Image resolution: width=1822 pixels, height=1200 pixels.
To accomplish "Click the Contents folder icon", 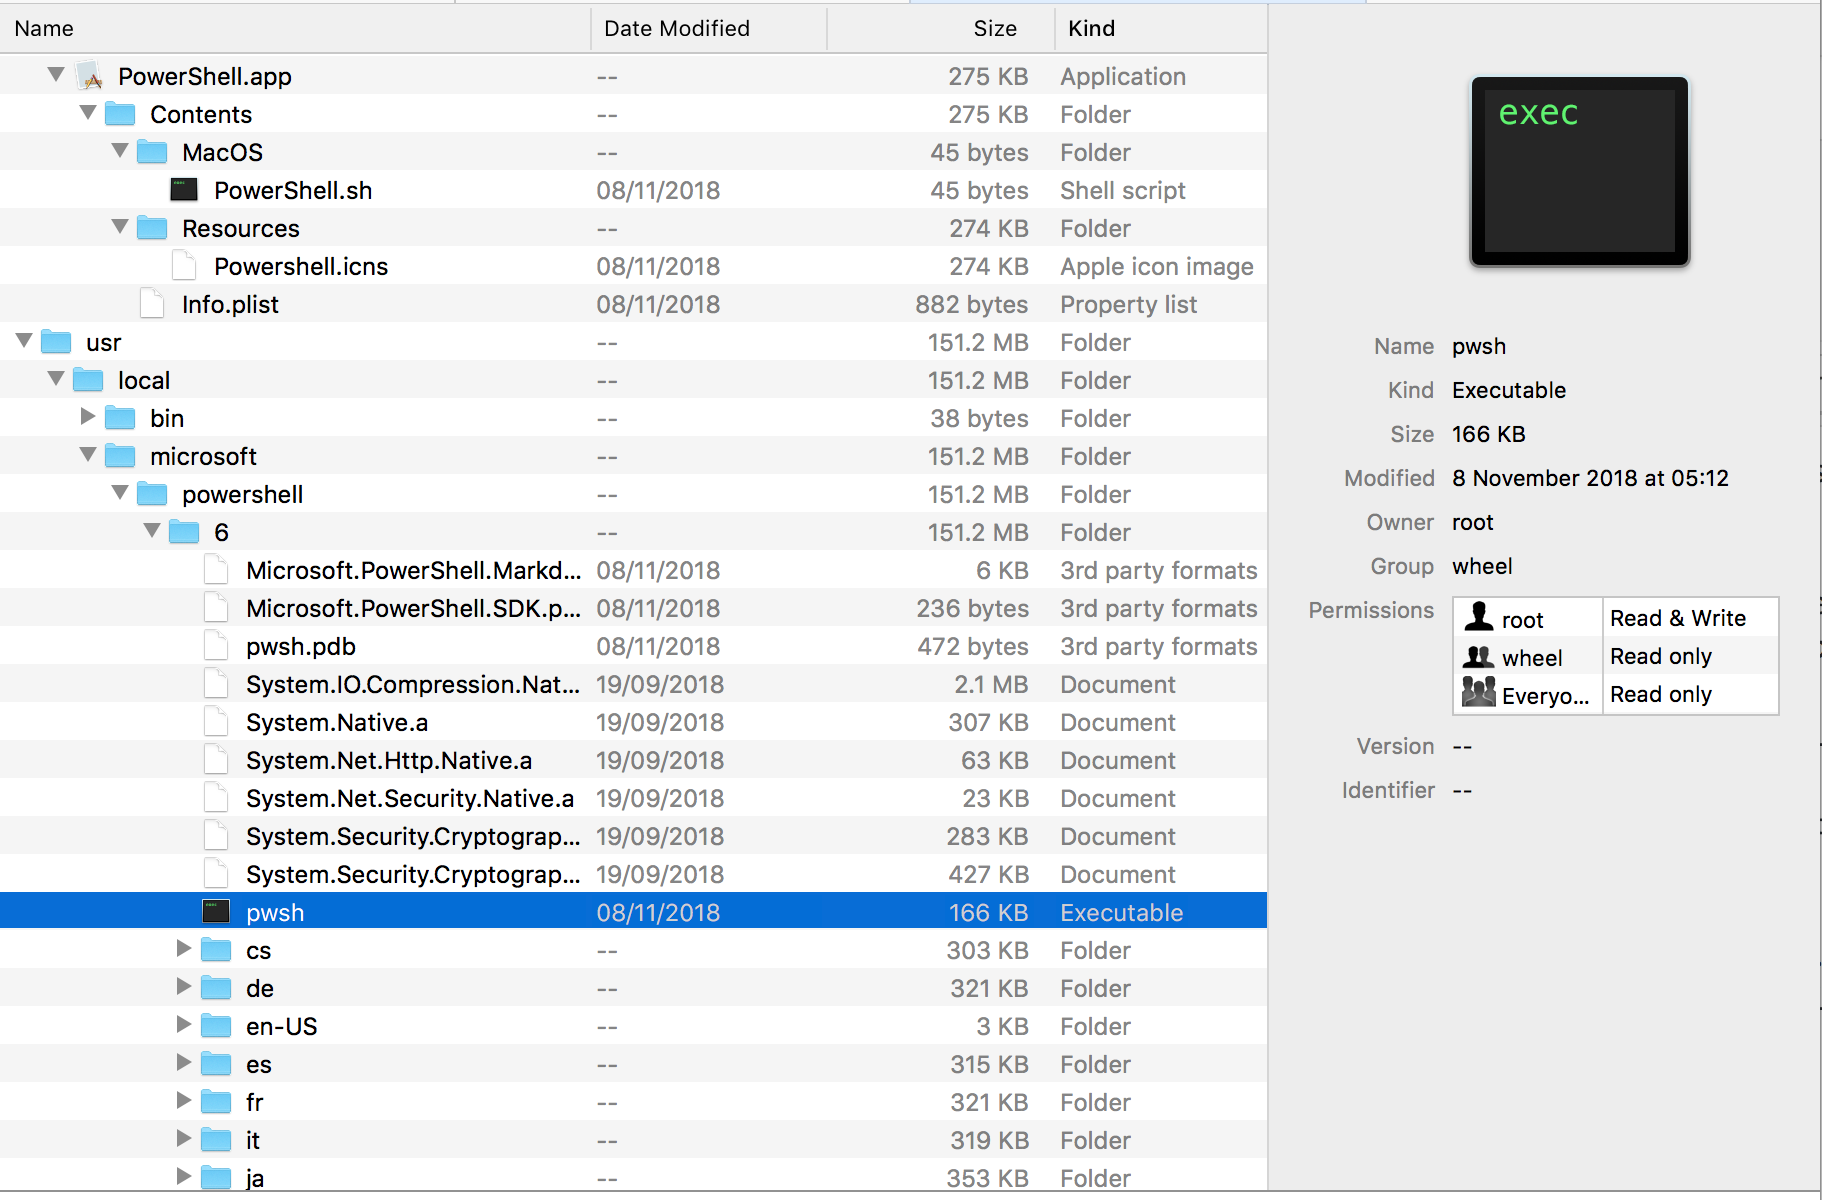I will (120, 114).
